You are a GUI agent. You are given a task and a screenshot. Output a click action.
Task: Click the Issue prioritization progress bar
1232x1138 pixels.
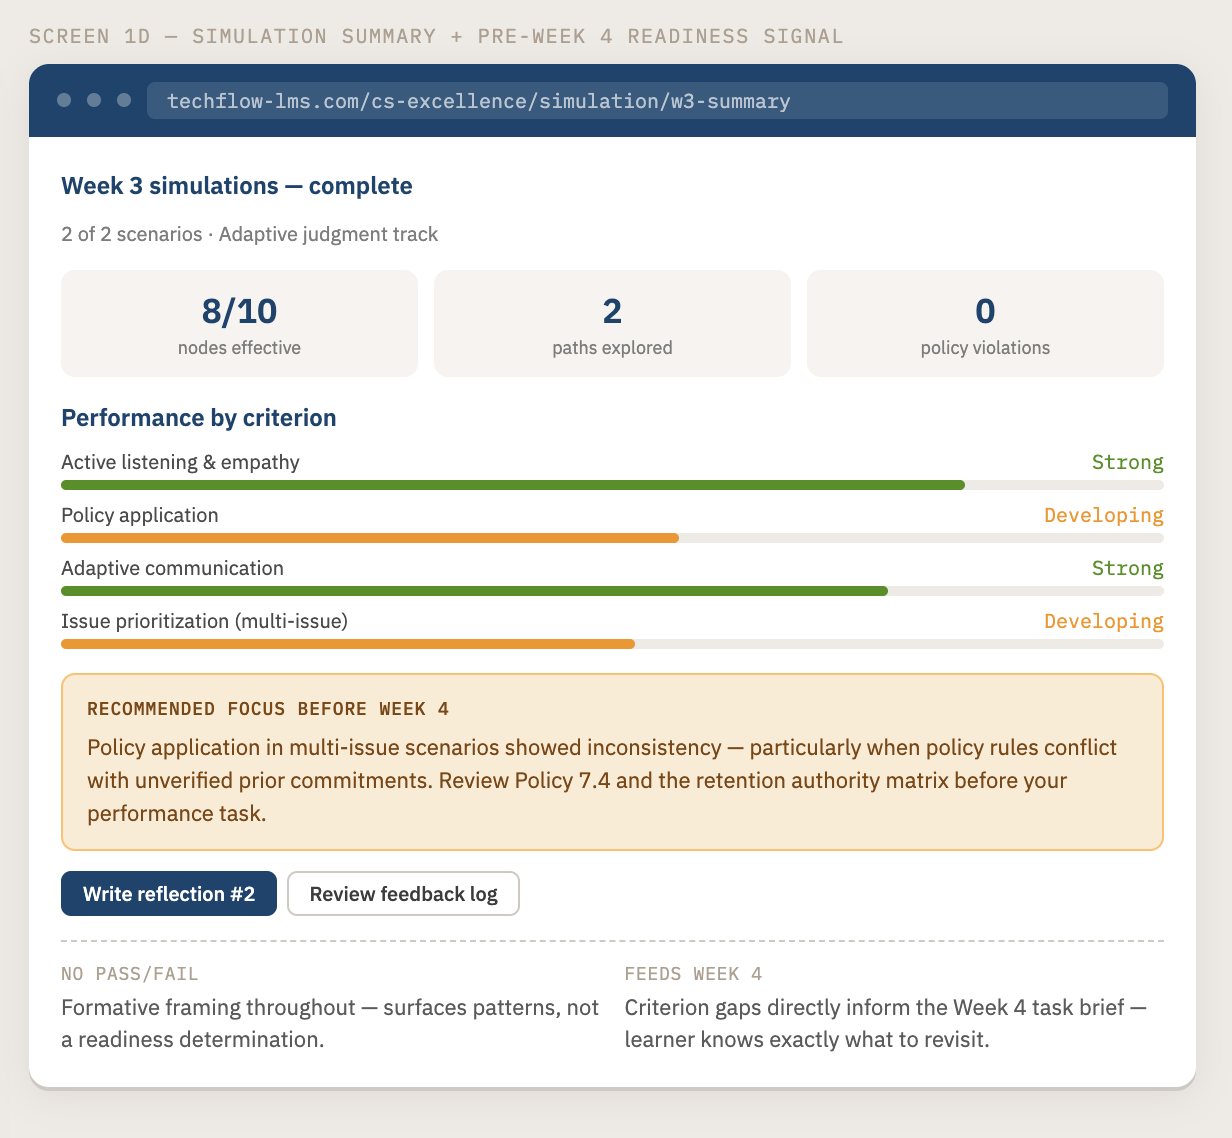(x=612, y=644)
